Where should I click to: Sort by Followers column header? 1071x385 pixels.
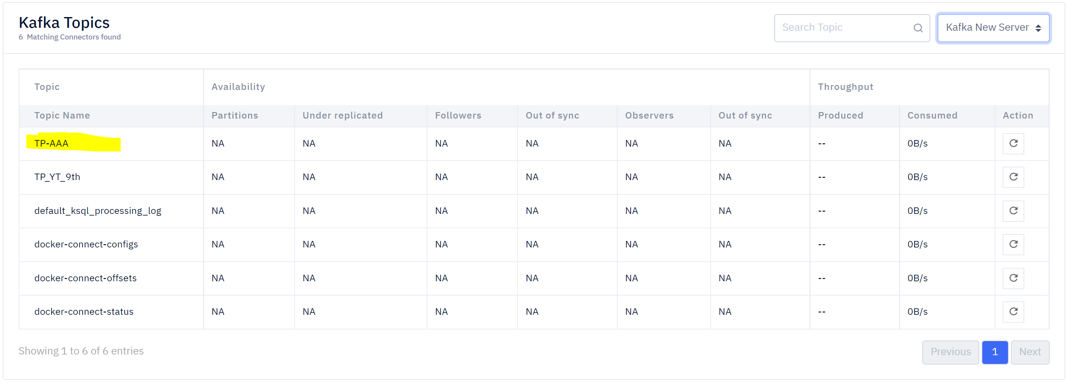coord(458,115)
